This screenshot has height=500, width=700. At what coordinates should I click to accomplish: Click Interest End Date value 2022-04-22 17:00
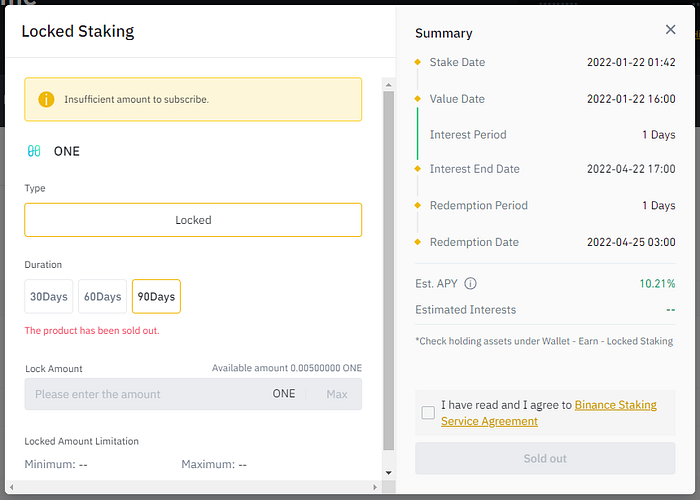(631, 169)
